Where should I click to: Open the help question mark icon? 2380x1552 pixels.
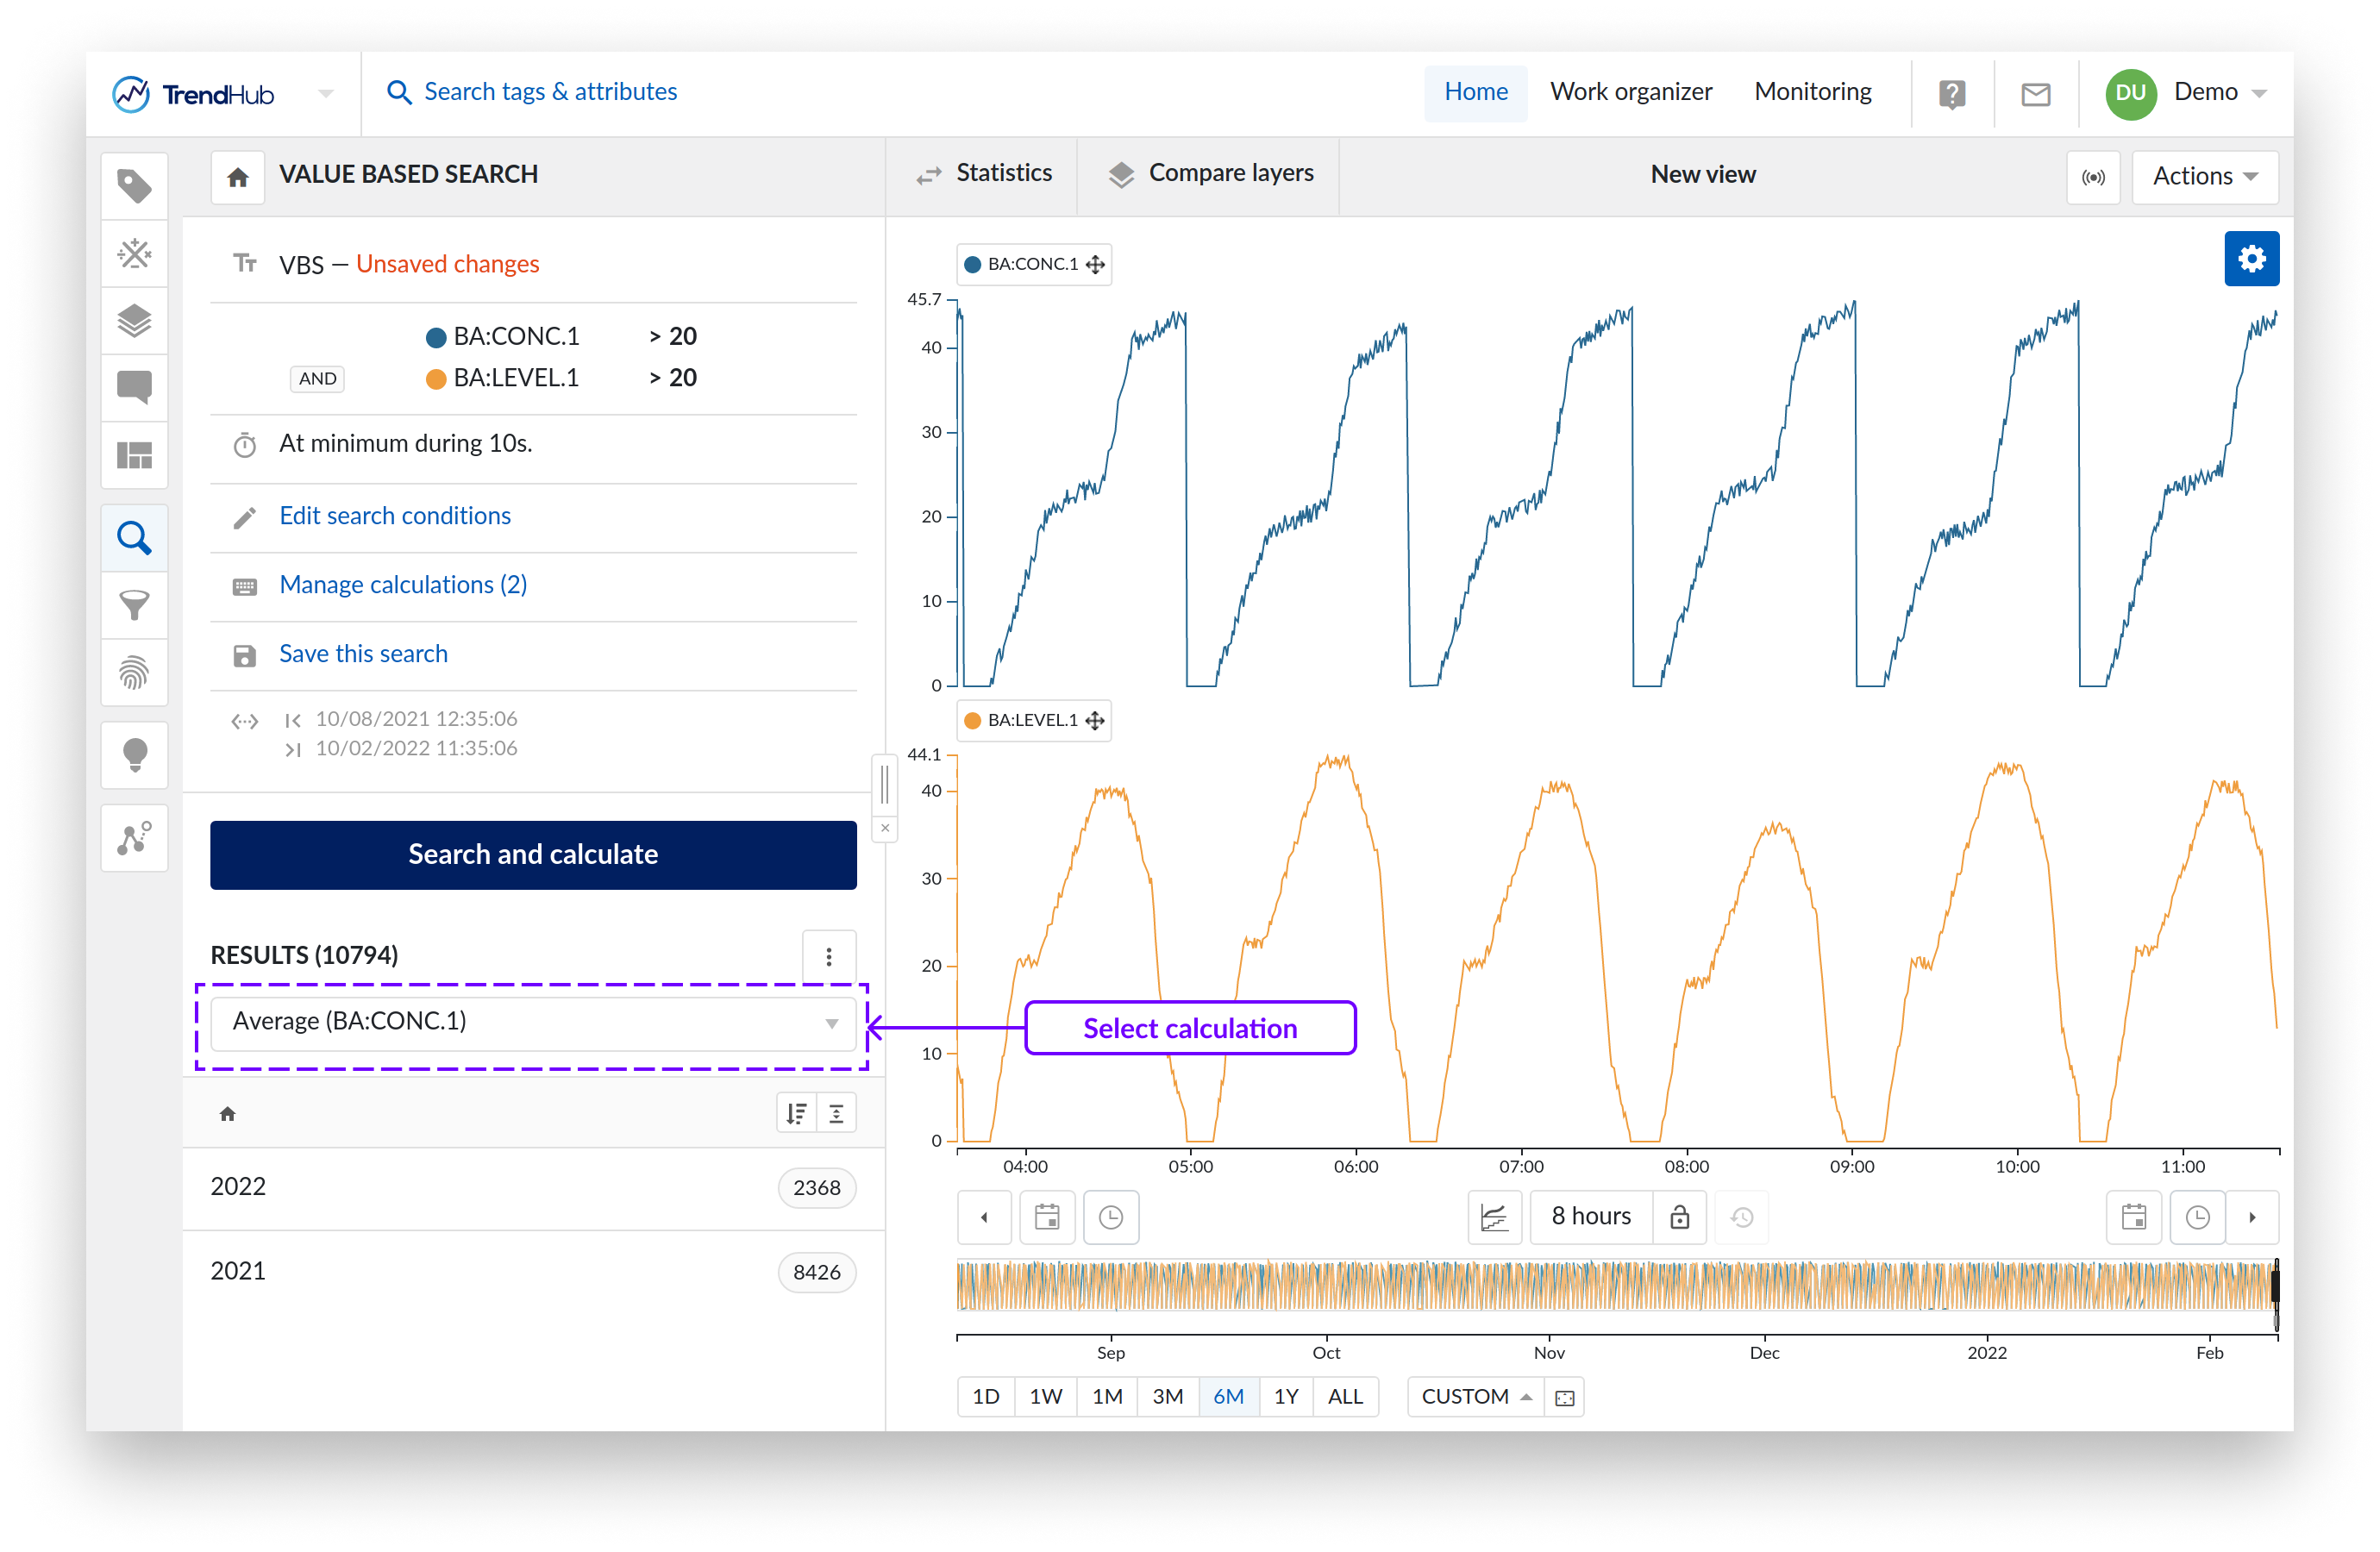click(1951, 94)
